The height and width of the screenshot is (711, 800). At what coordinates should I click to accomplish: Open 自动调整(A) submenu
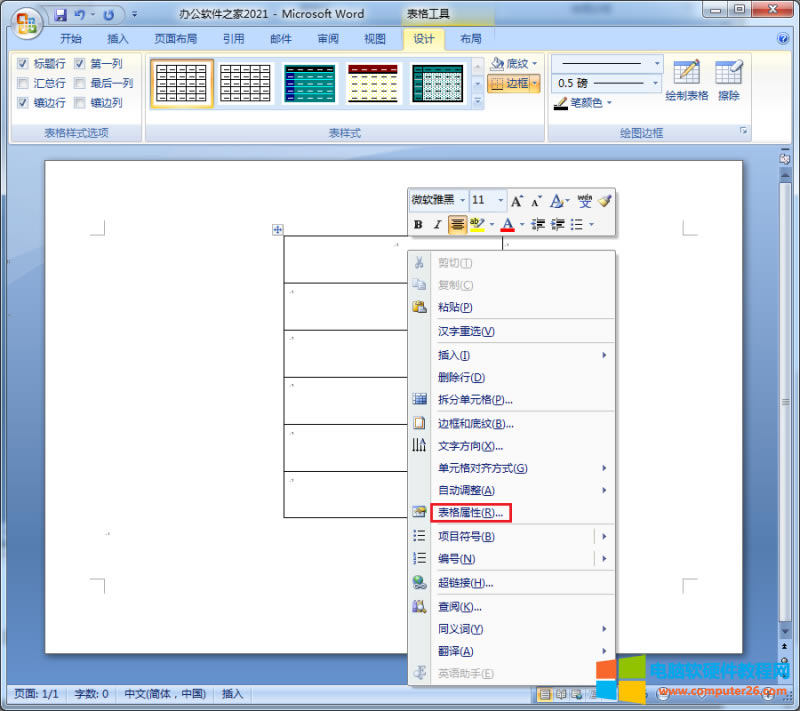pos(512,491)
